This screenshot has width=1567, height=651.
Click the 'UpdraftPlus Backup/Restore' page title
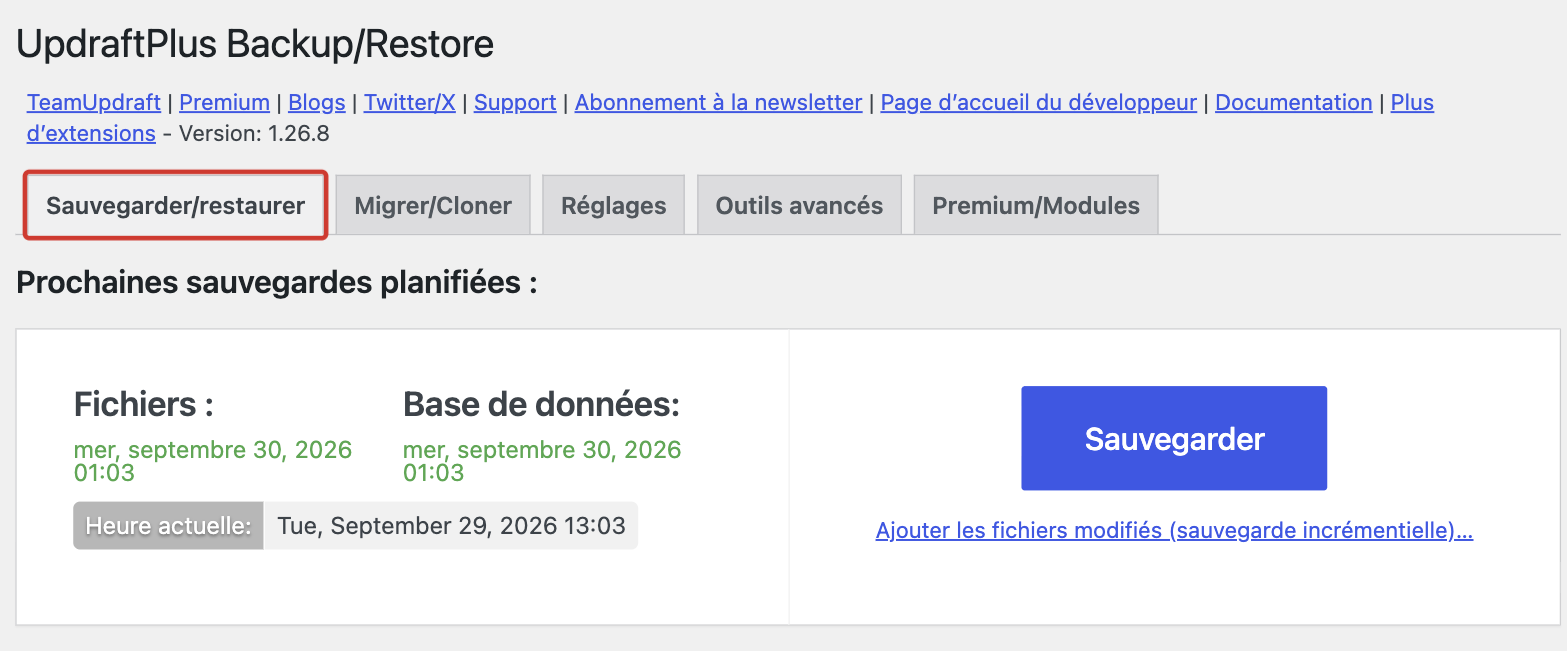(255, 44)
